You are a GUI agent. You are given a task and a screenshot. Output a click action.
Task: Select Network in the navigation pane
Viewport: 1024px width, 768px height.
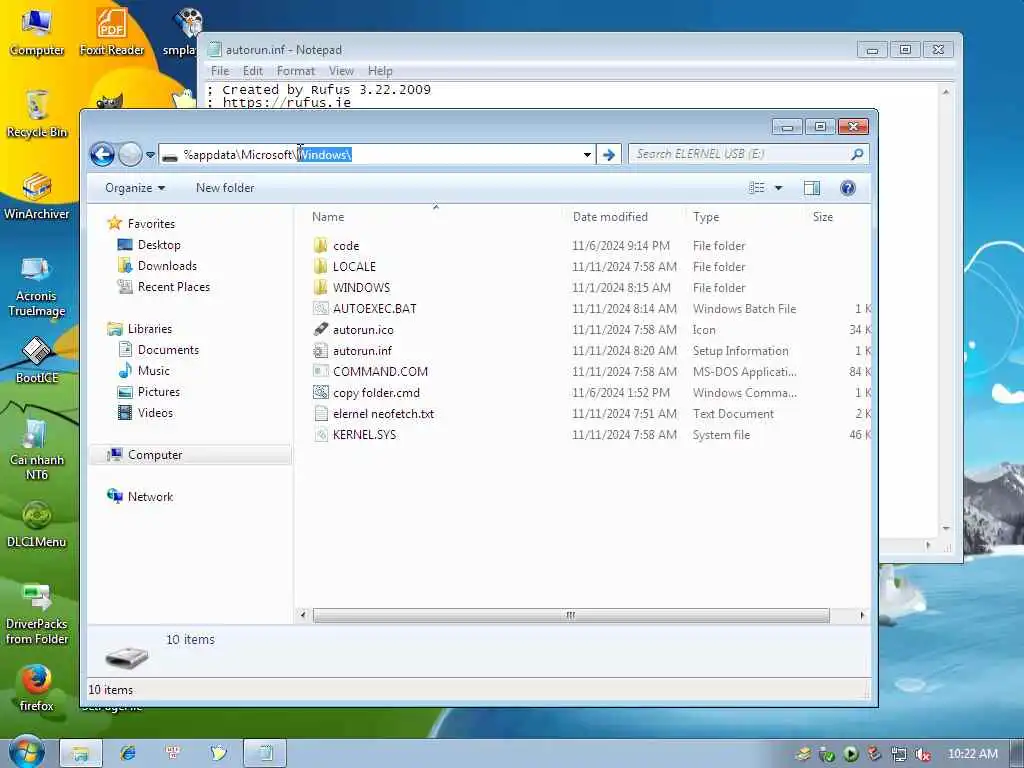tap(150, 497)
